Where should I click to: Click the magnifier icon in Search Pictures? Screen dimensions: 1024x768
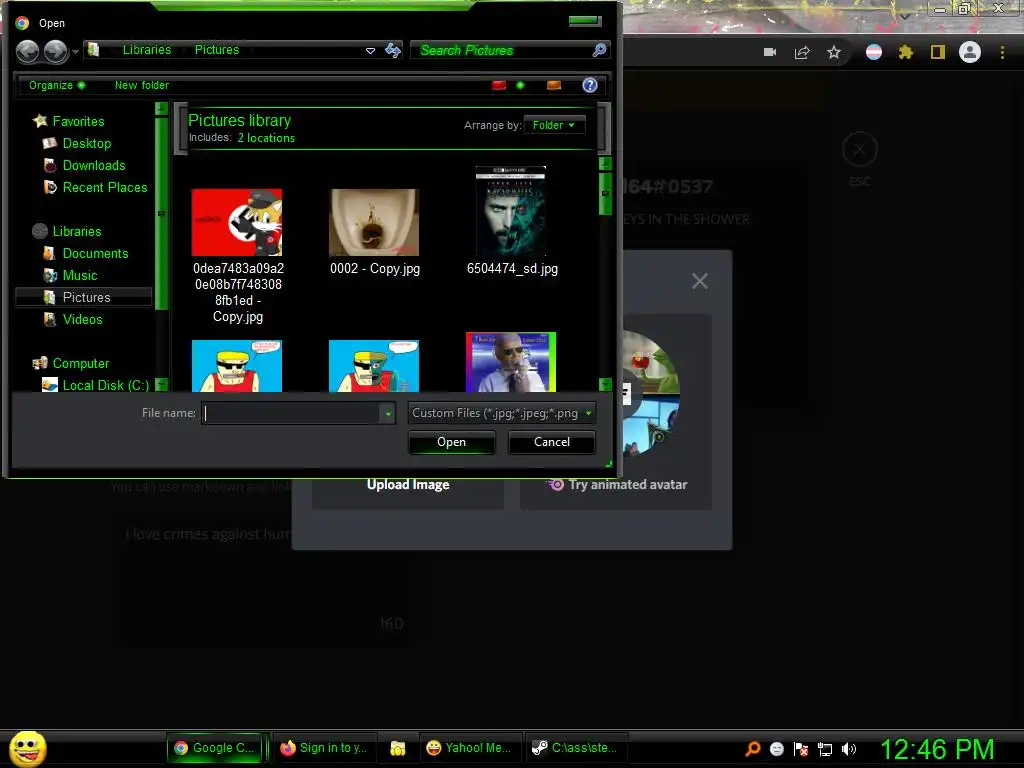599,50
